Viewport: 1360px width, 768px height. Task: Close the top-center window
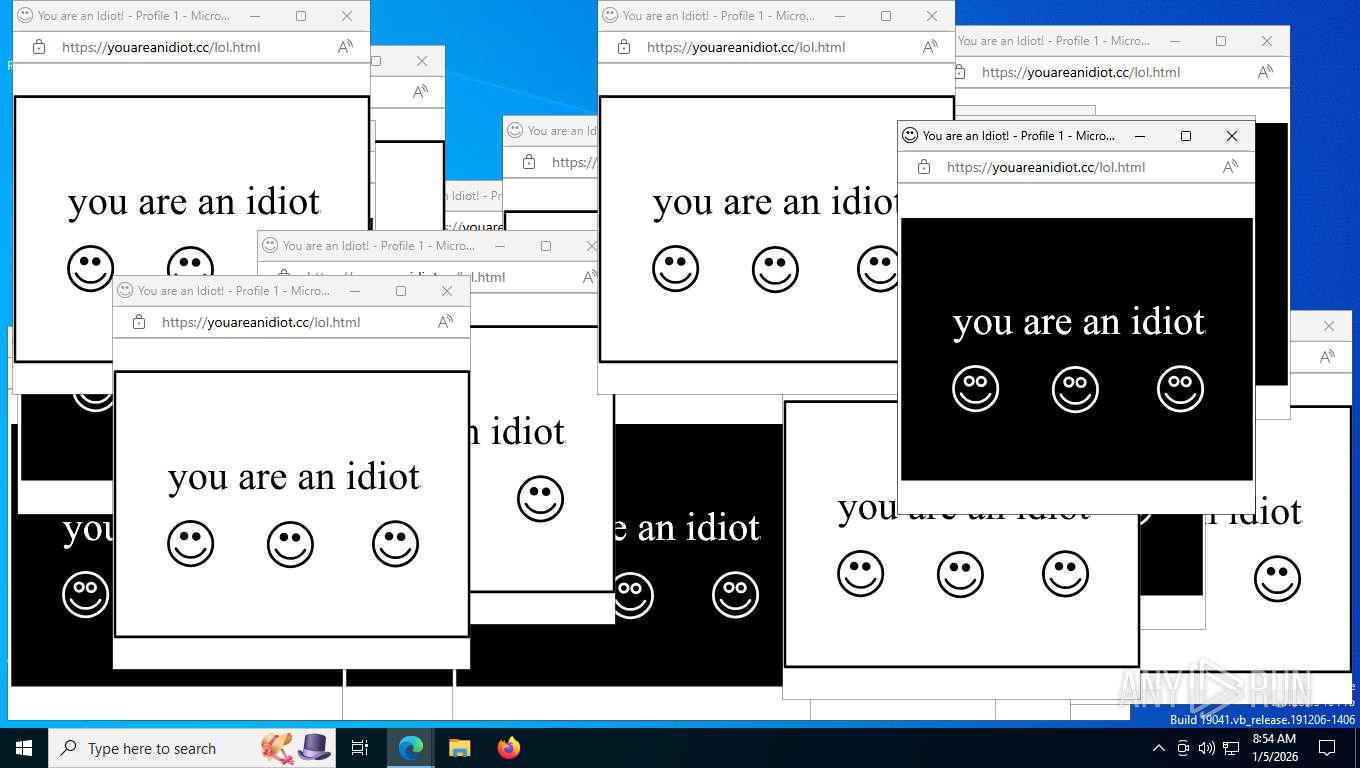tap(932, 16)
